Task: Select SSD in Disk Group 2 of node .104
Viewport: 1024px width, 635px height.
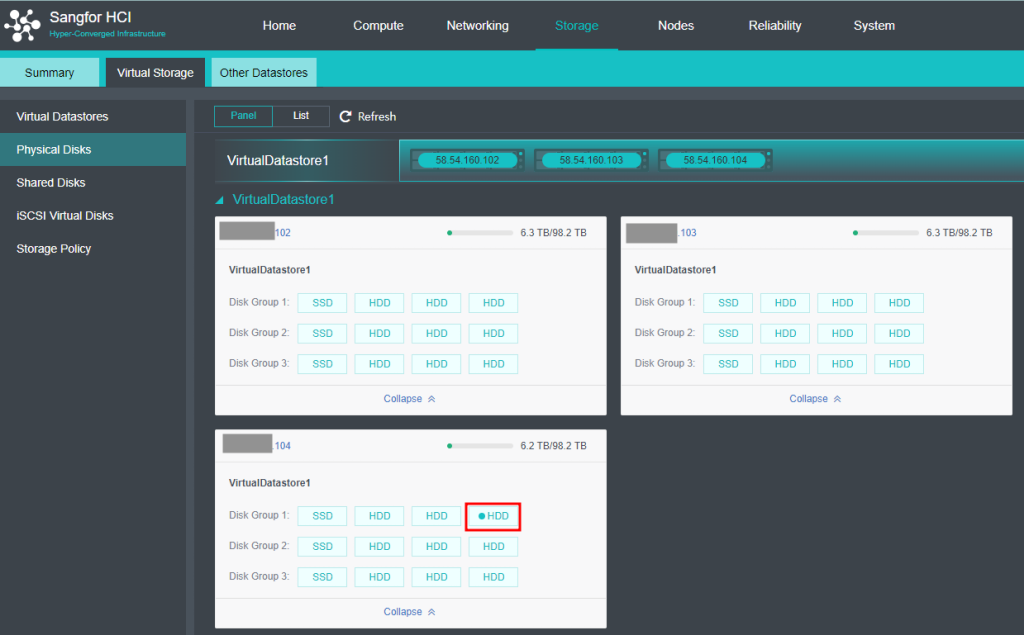Action: pyautogui.click(x=323, y=546)
